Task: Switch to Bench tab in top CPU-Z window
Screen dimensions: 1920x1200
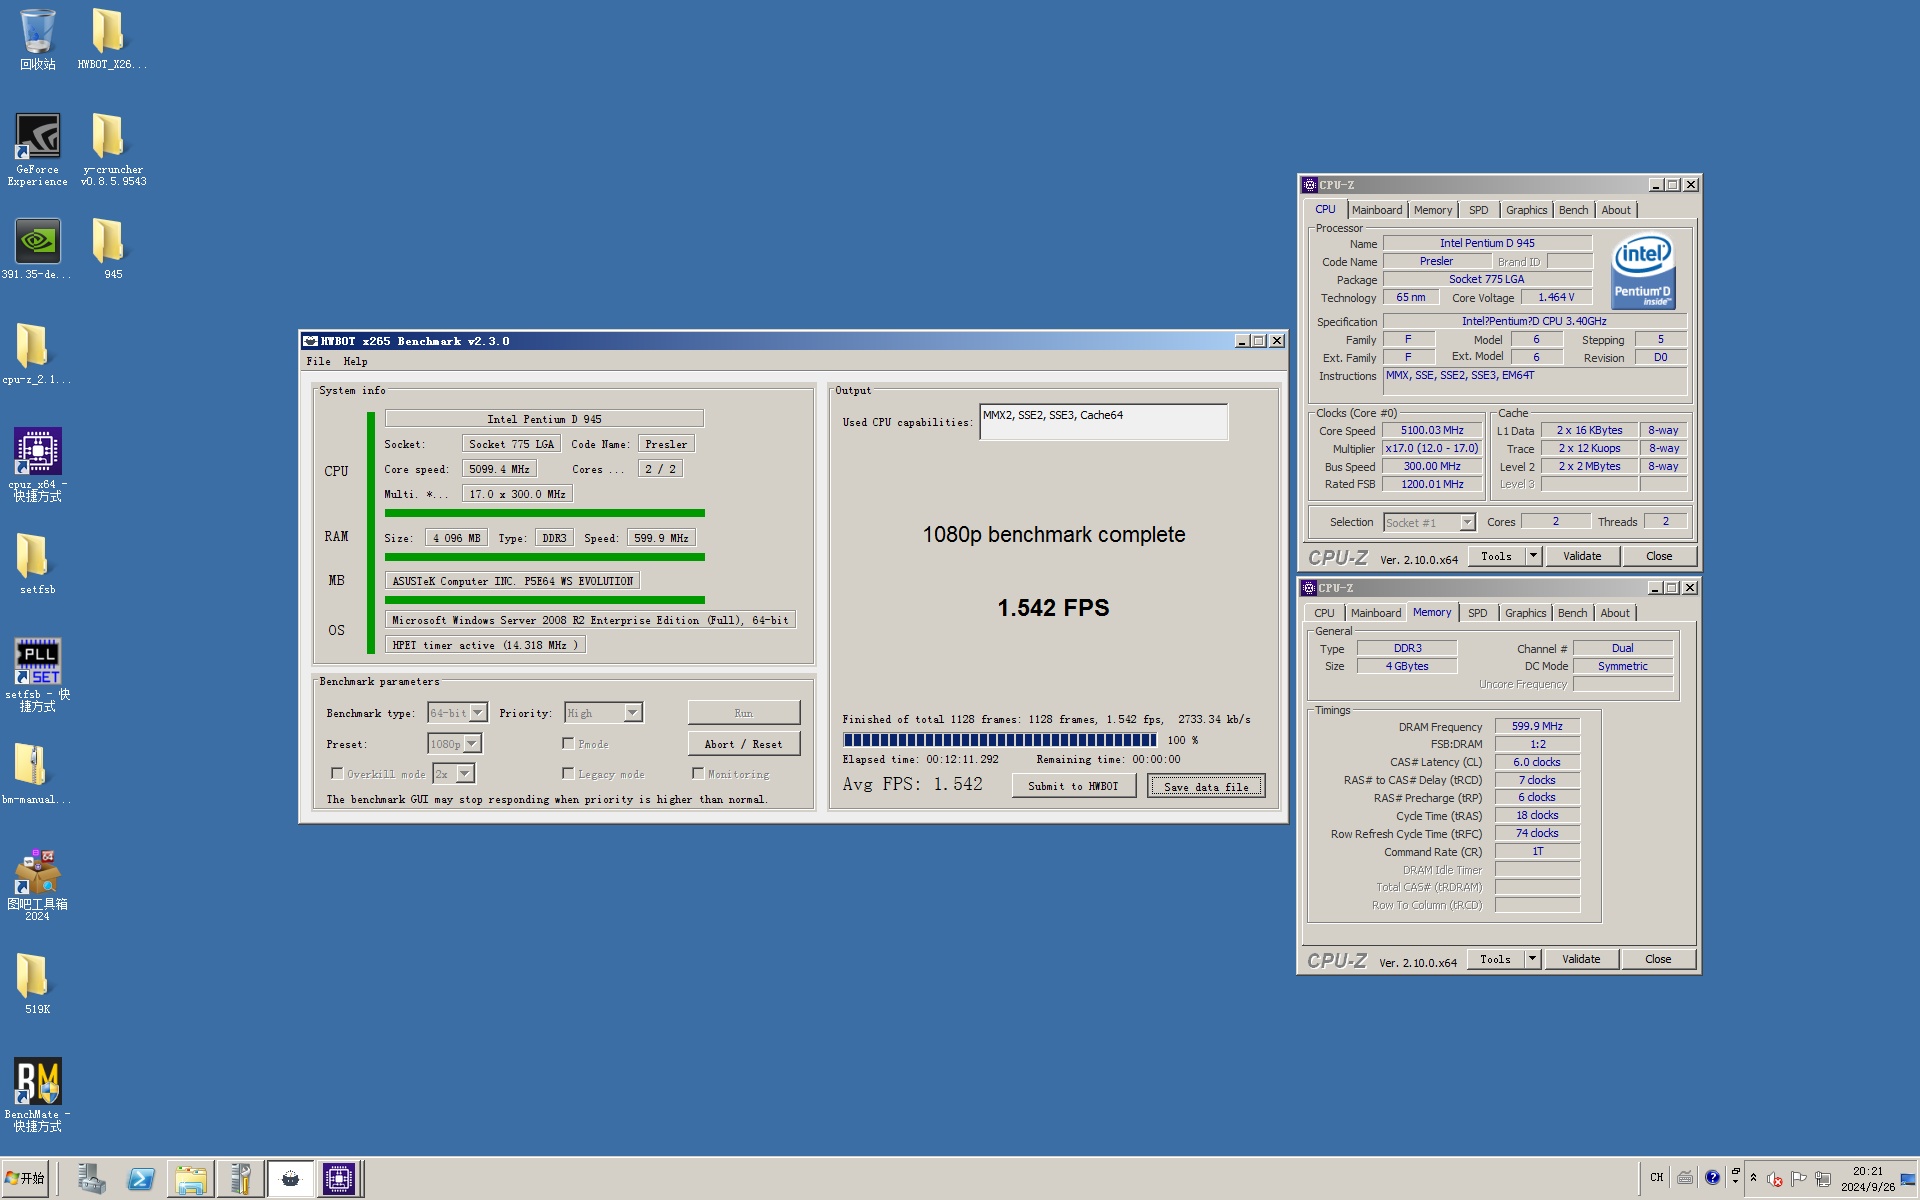Action: click(x=1573, y=210)
